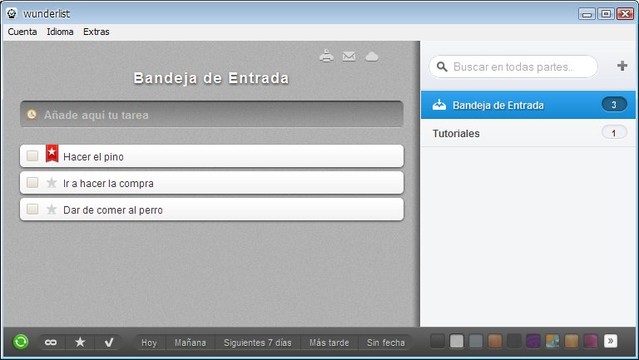Open the Idioma menu
Image resolution: width=639 pixels, height=360 pixels.
pos(60,31)
